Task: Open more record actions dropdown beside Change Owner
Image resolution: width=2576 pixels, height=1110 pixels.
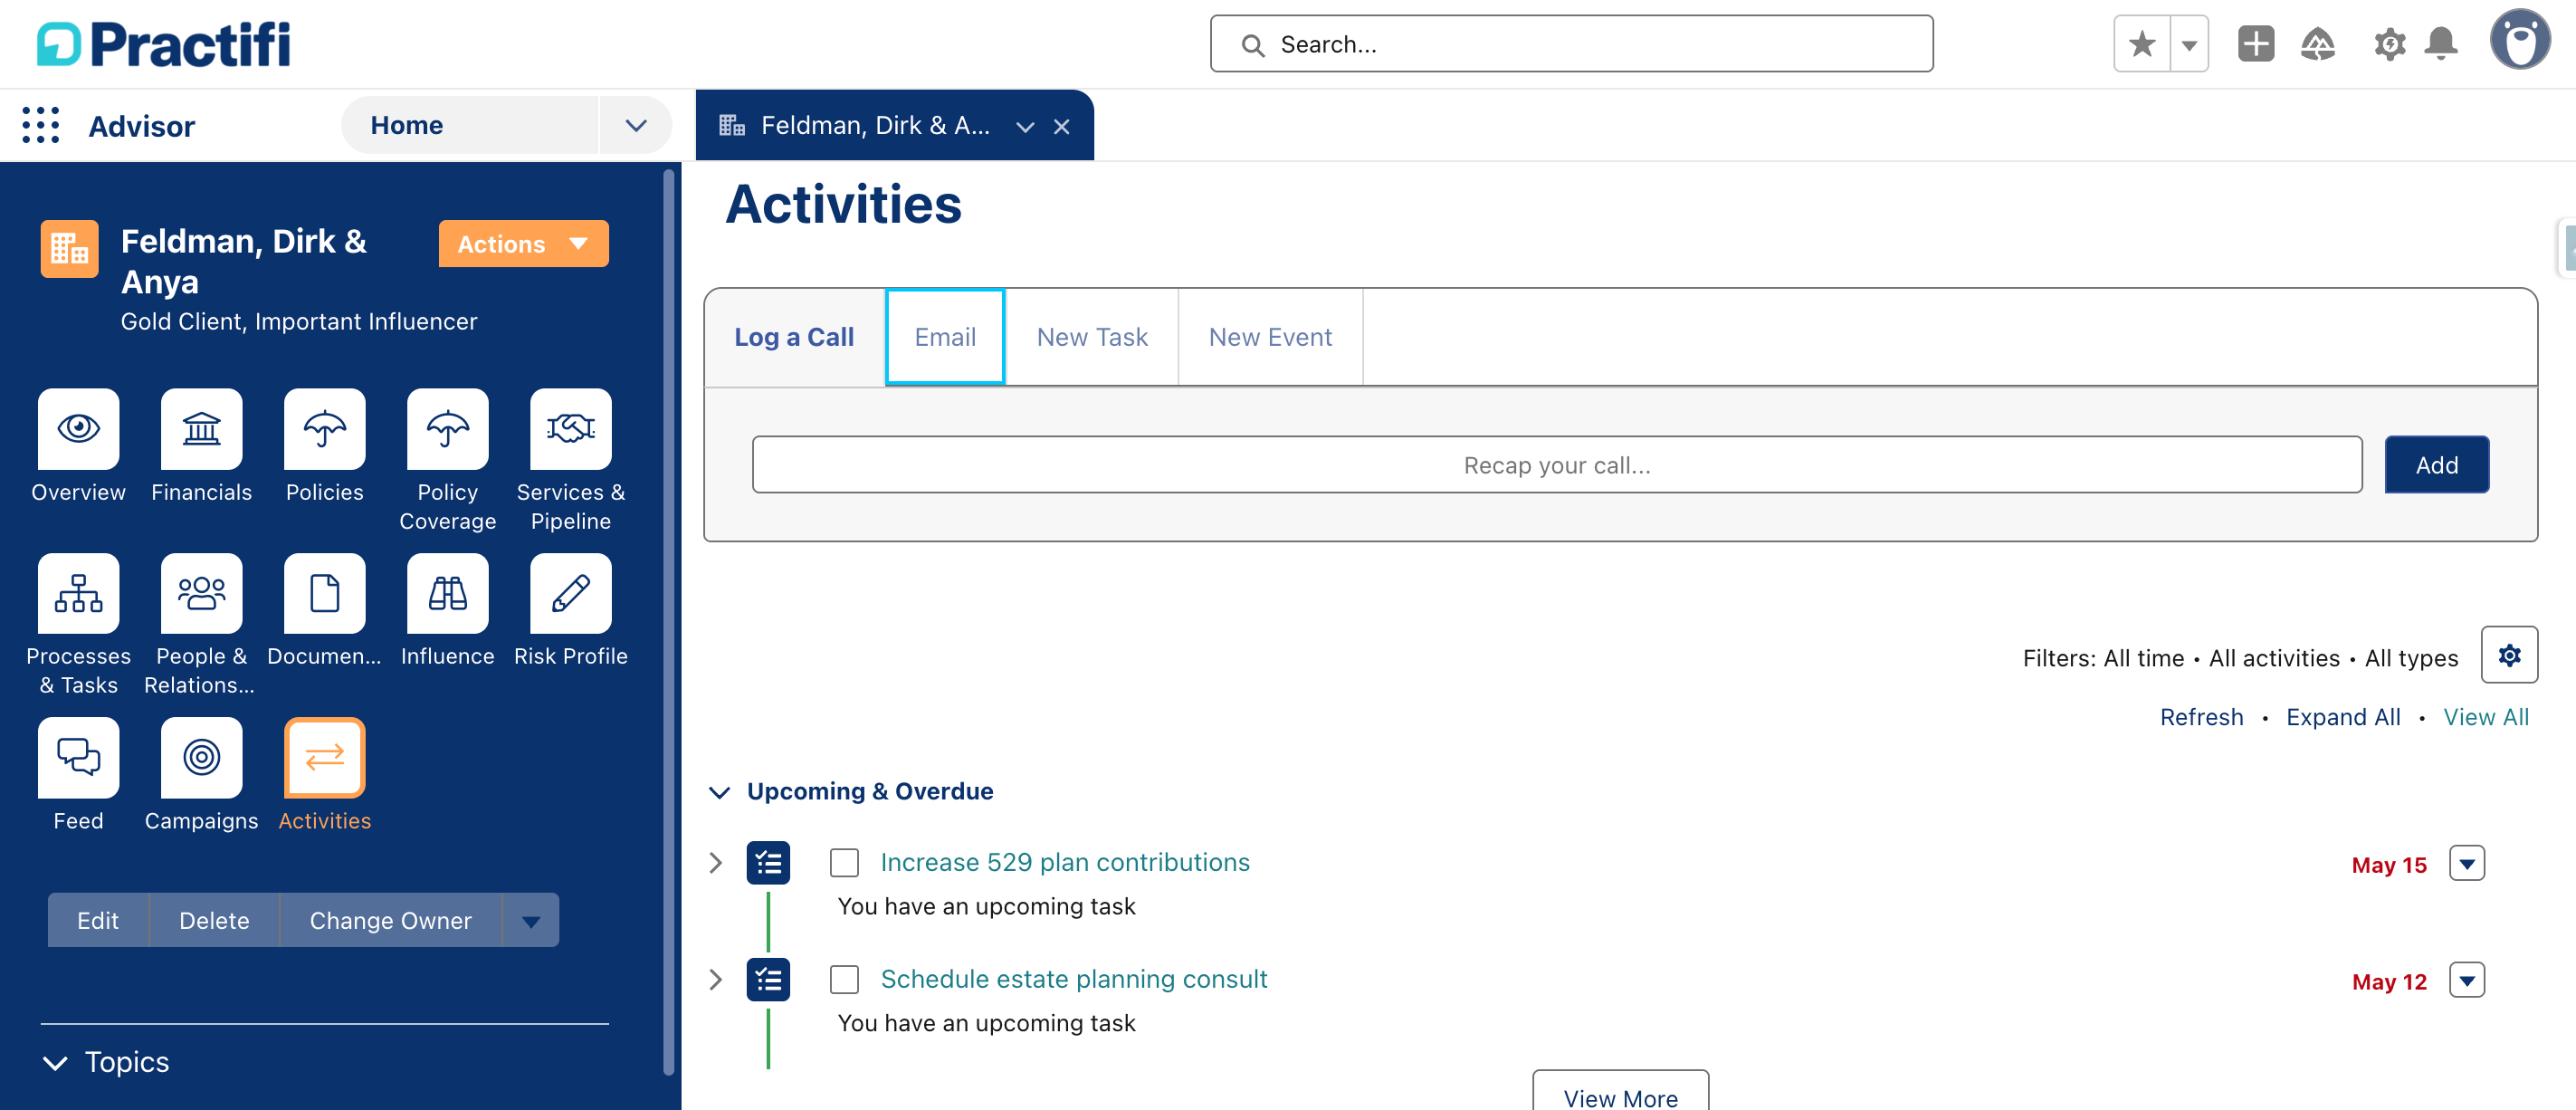Action: click(x=530, y=920)
